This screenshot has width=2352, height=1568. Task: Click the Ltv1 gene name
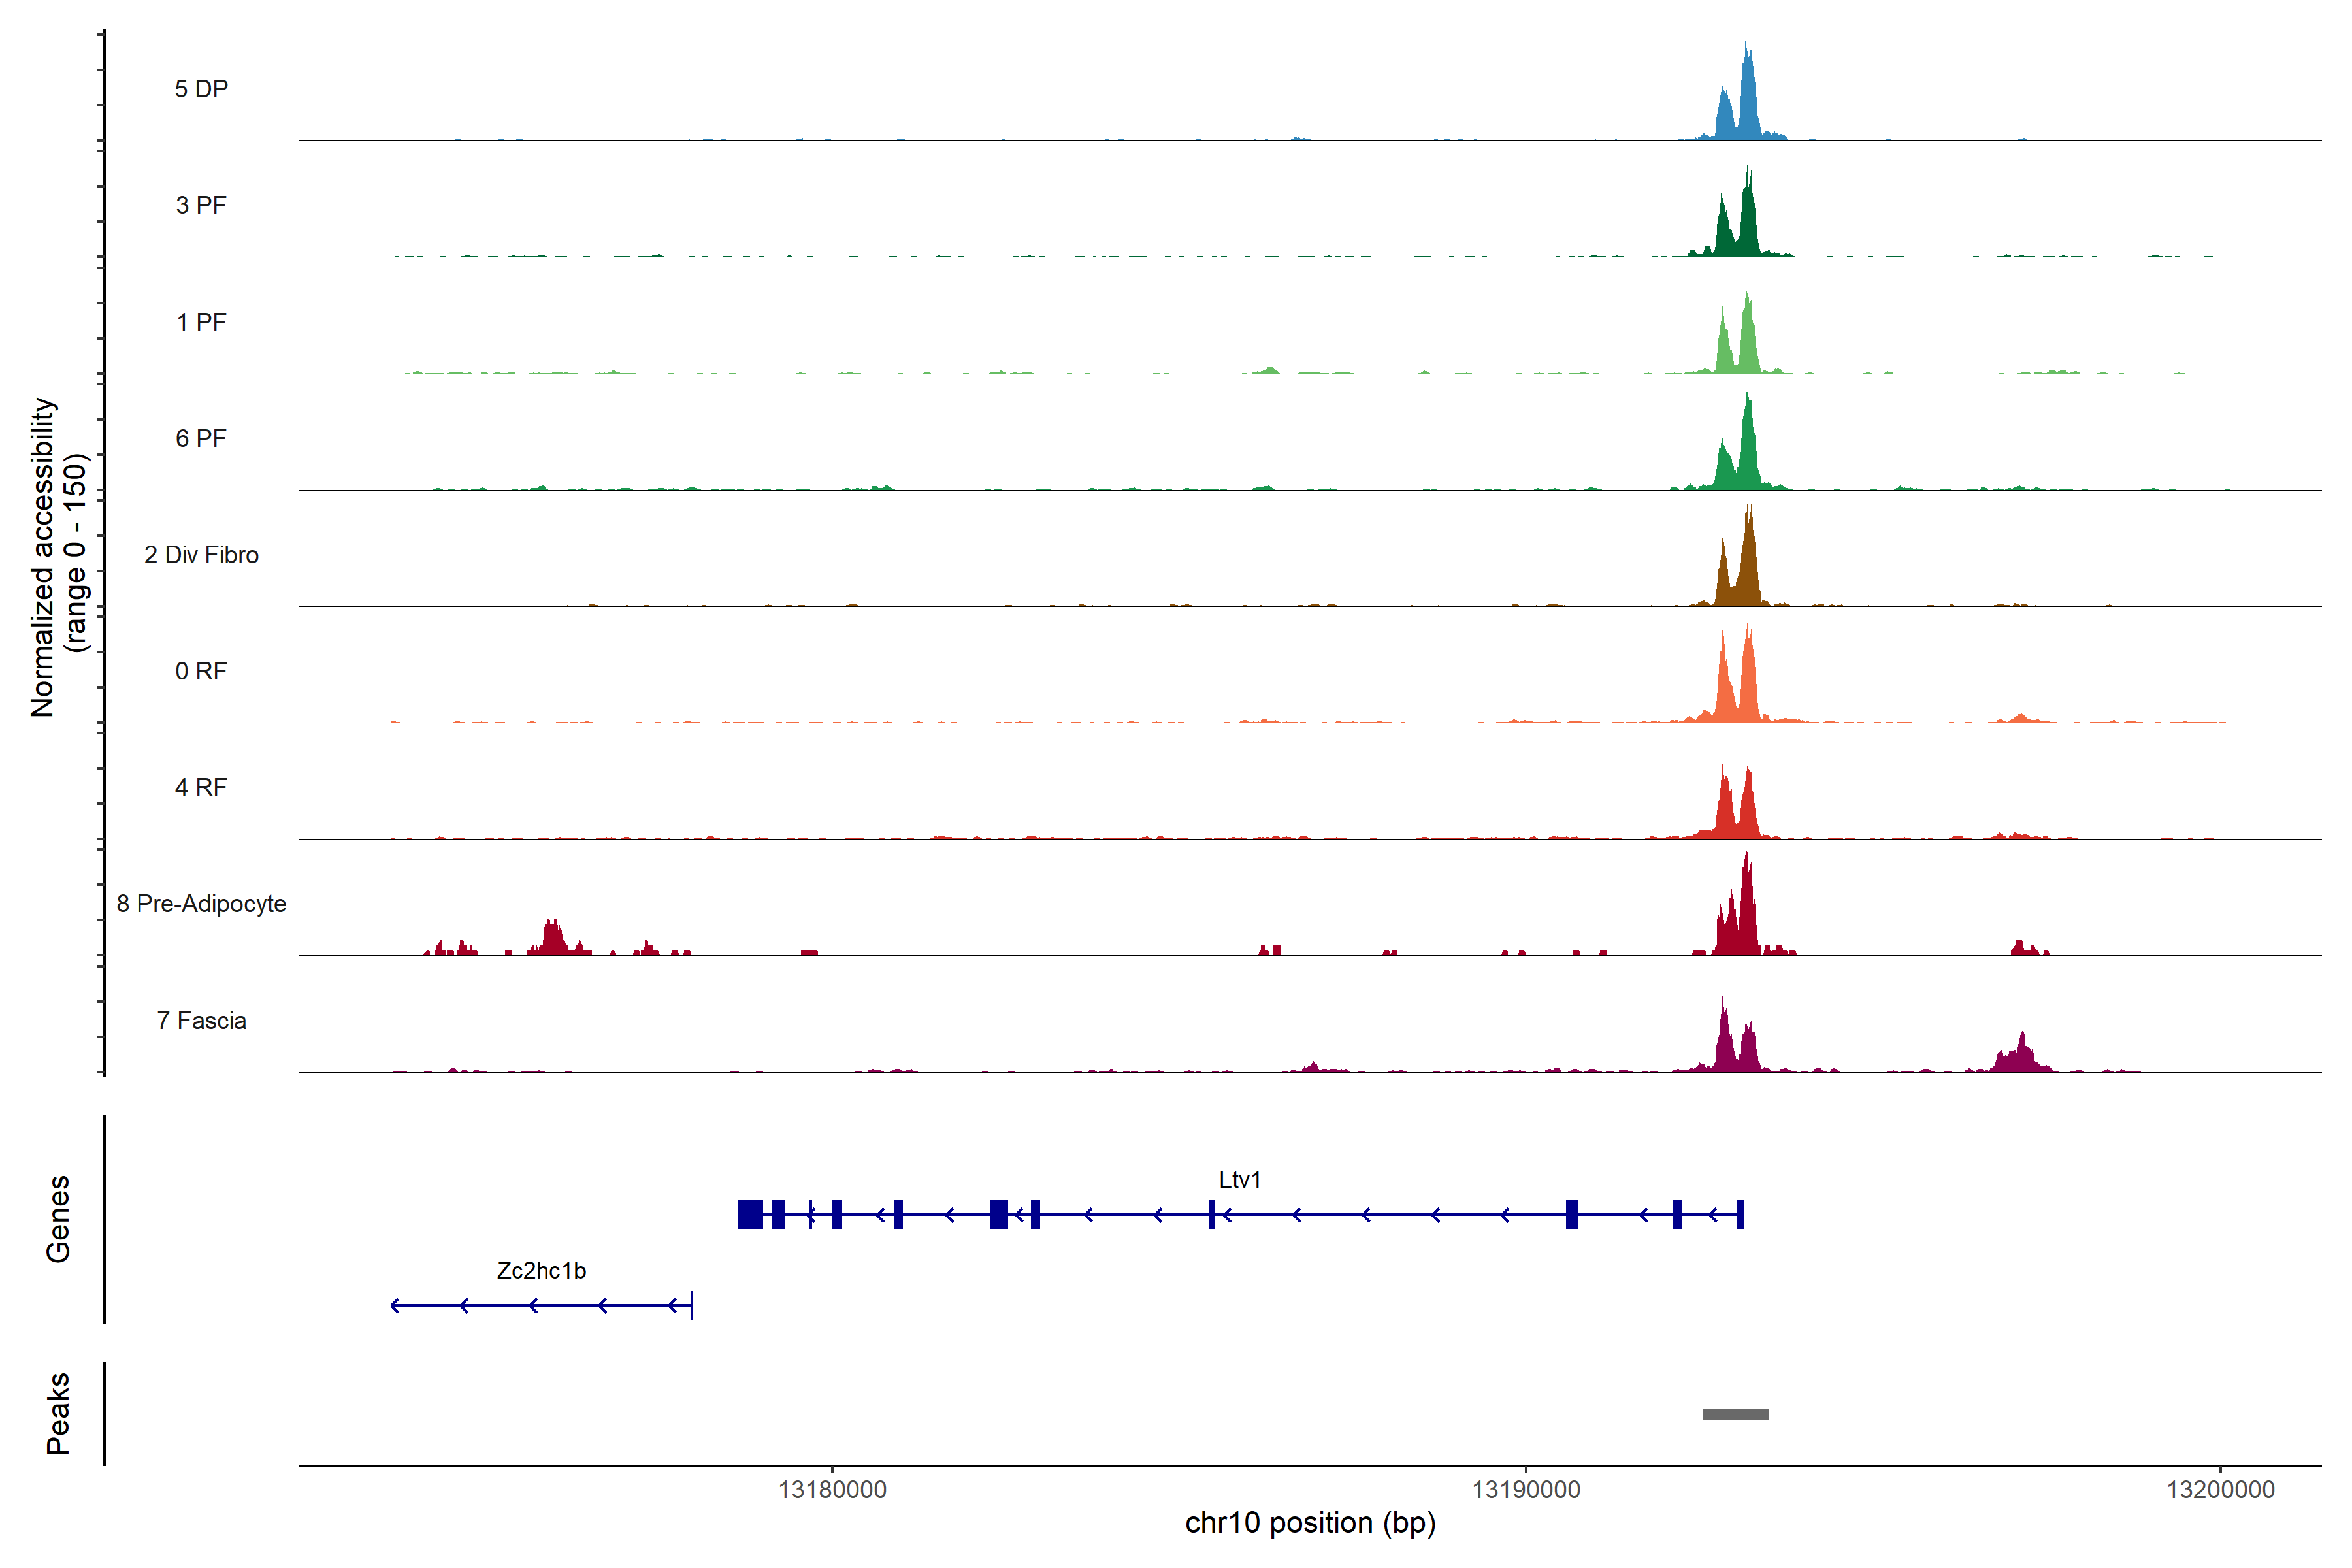tap(1239, 1180)
